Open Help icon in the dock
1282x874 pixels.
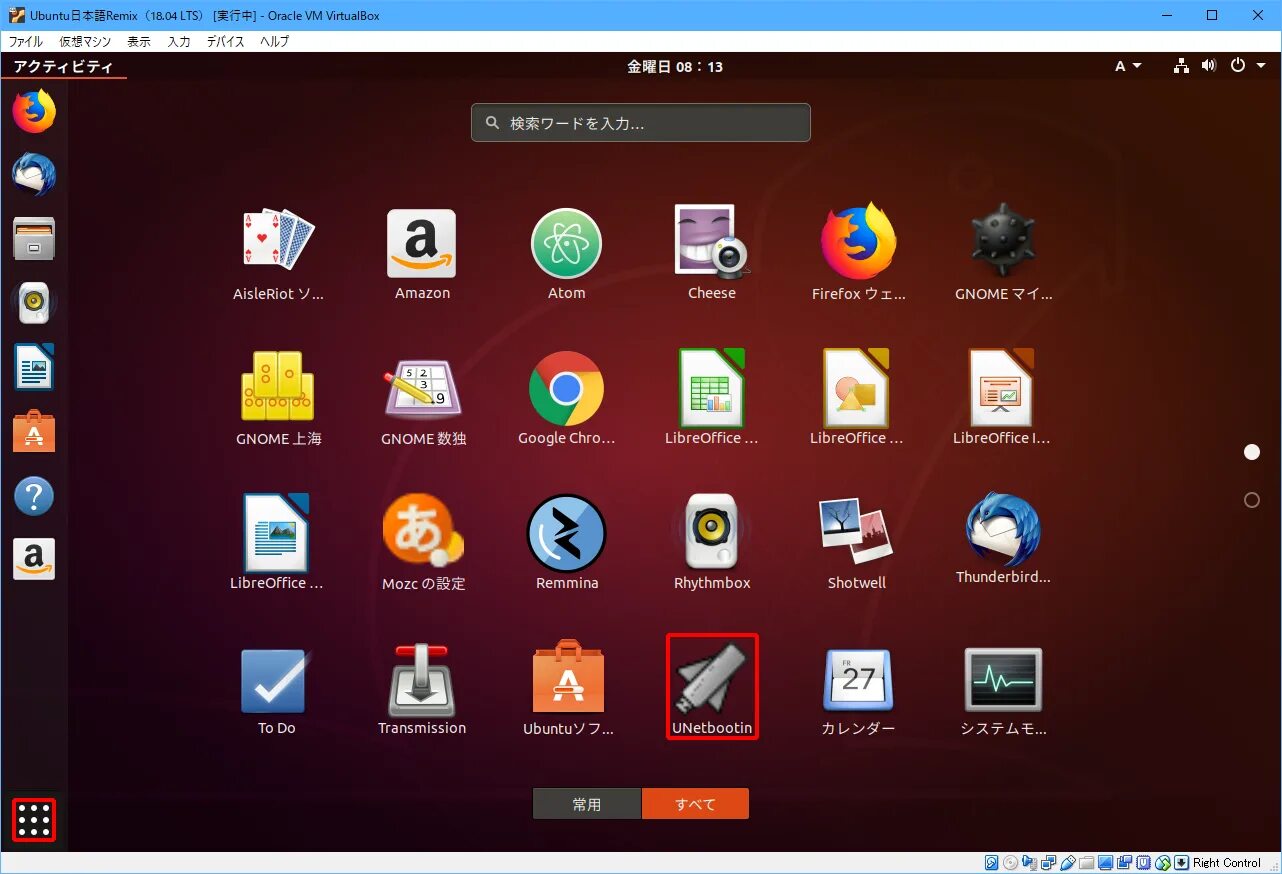pyautogui.click(x=34, y=496)
